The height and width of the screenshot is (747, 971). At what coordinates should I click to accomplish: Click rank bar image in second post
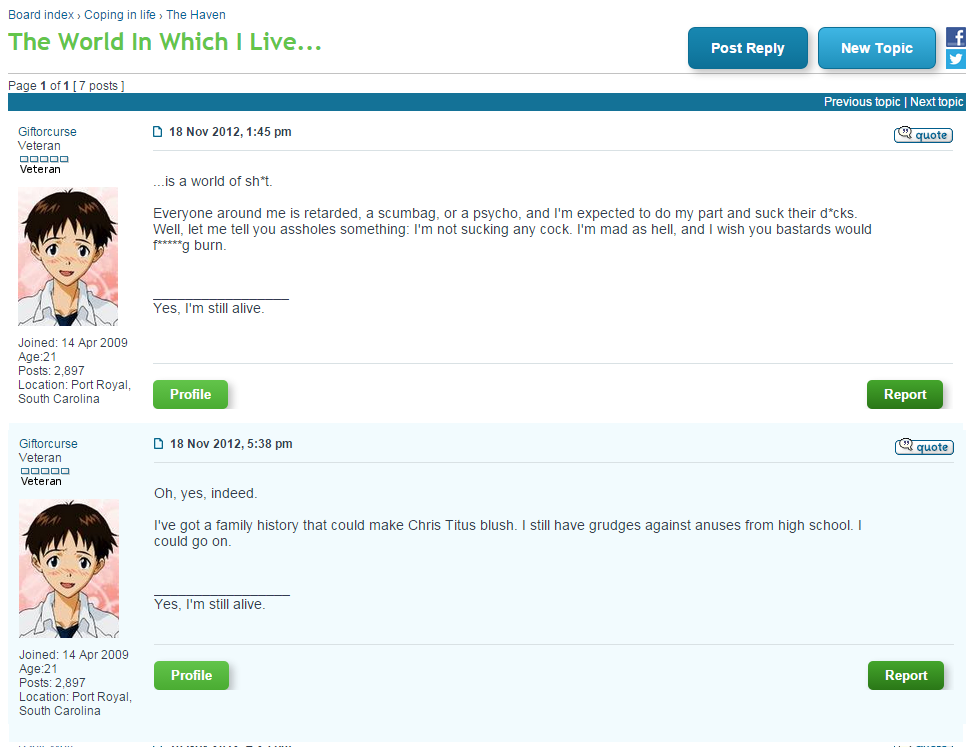pyautogui.click(x=45, y=471)
